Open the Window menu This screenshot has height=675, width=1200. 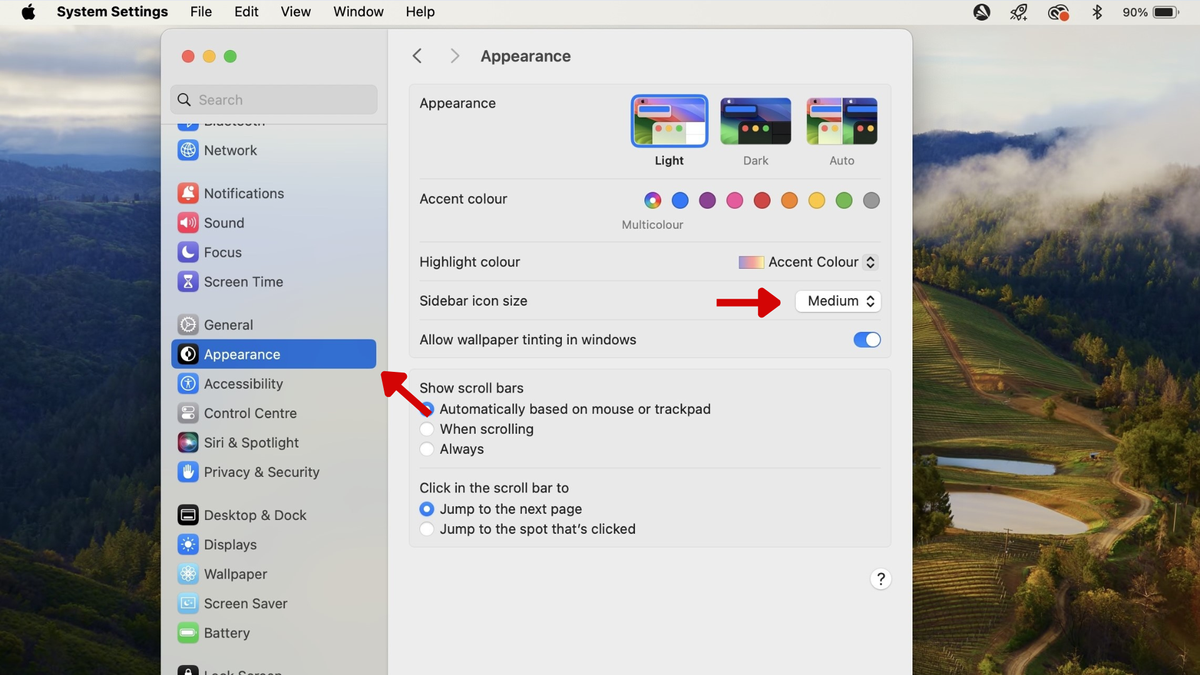(358, 12)
